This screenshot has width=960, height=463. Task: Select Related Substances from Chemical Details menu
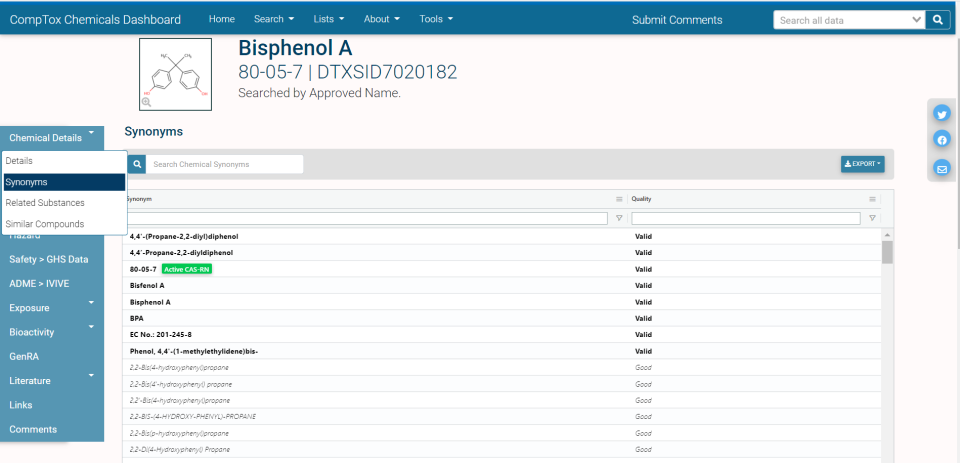[45, 203]
